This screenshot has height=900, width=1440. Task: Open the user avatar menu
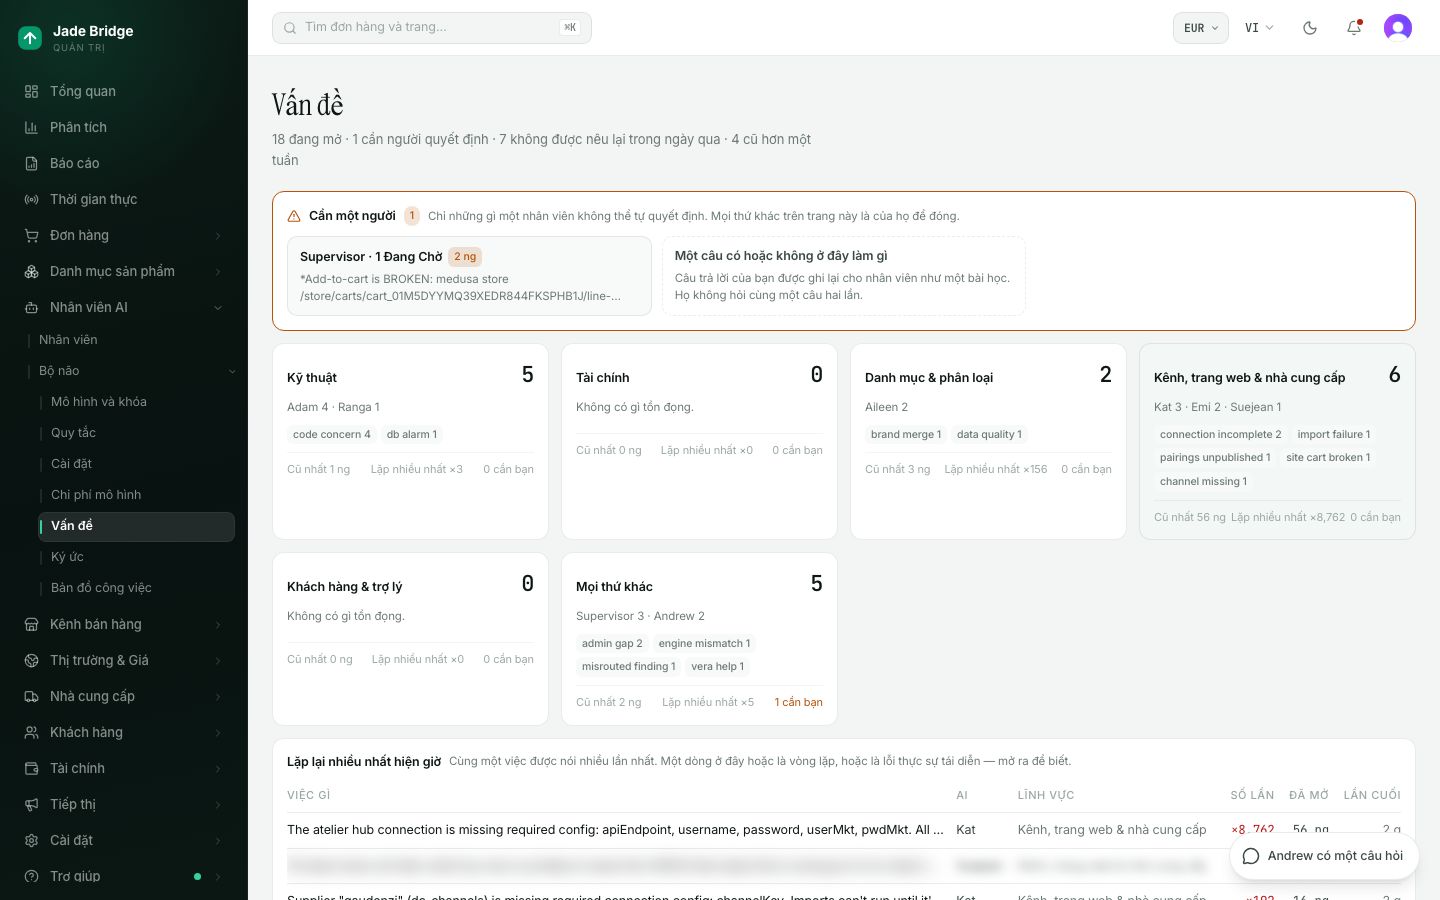(1398, 28)
